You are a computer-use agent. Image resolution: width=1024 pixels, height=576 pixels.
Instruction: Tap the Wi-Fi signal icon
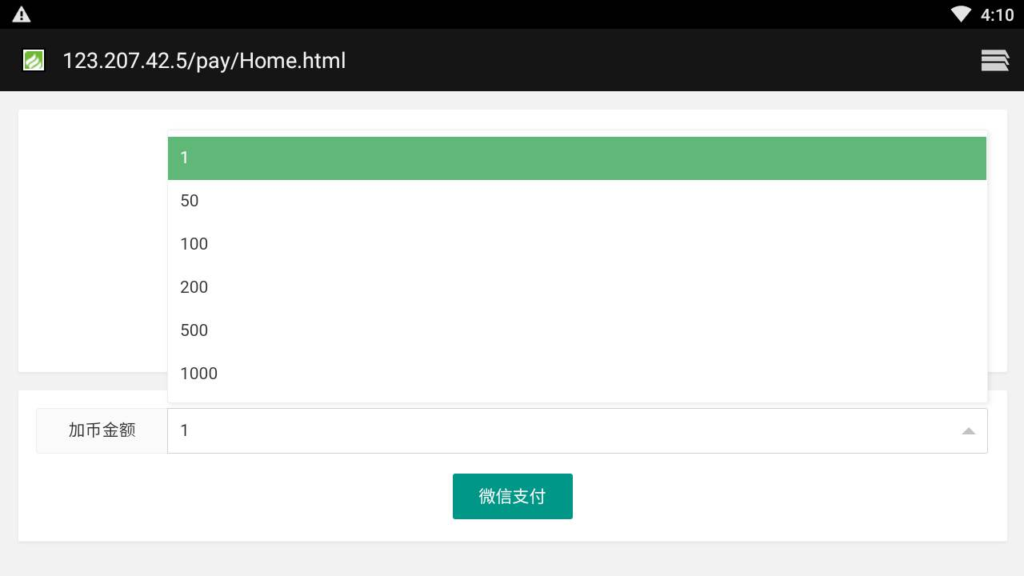[x=961, y=14]
